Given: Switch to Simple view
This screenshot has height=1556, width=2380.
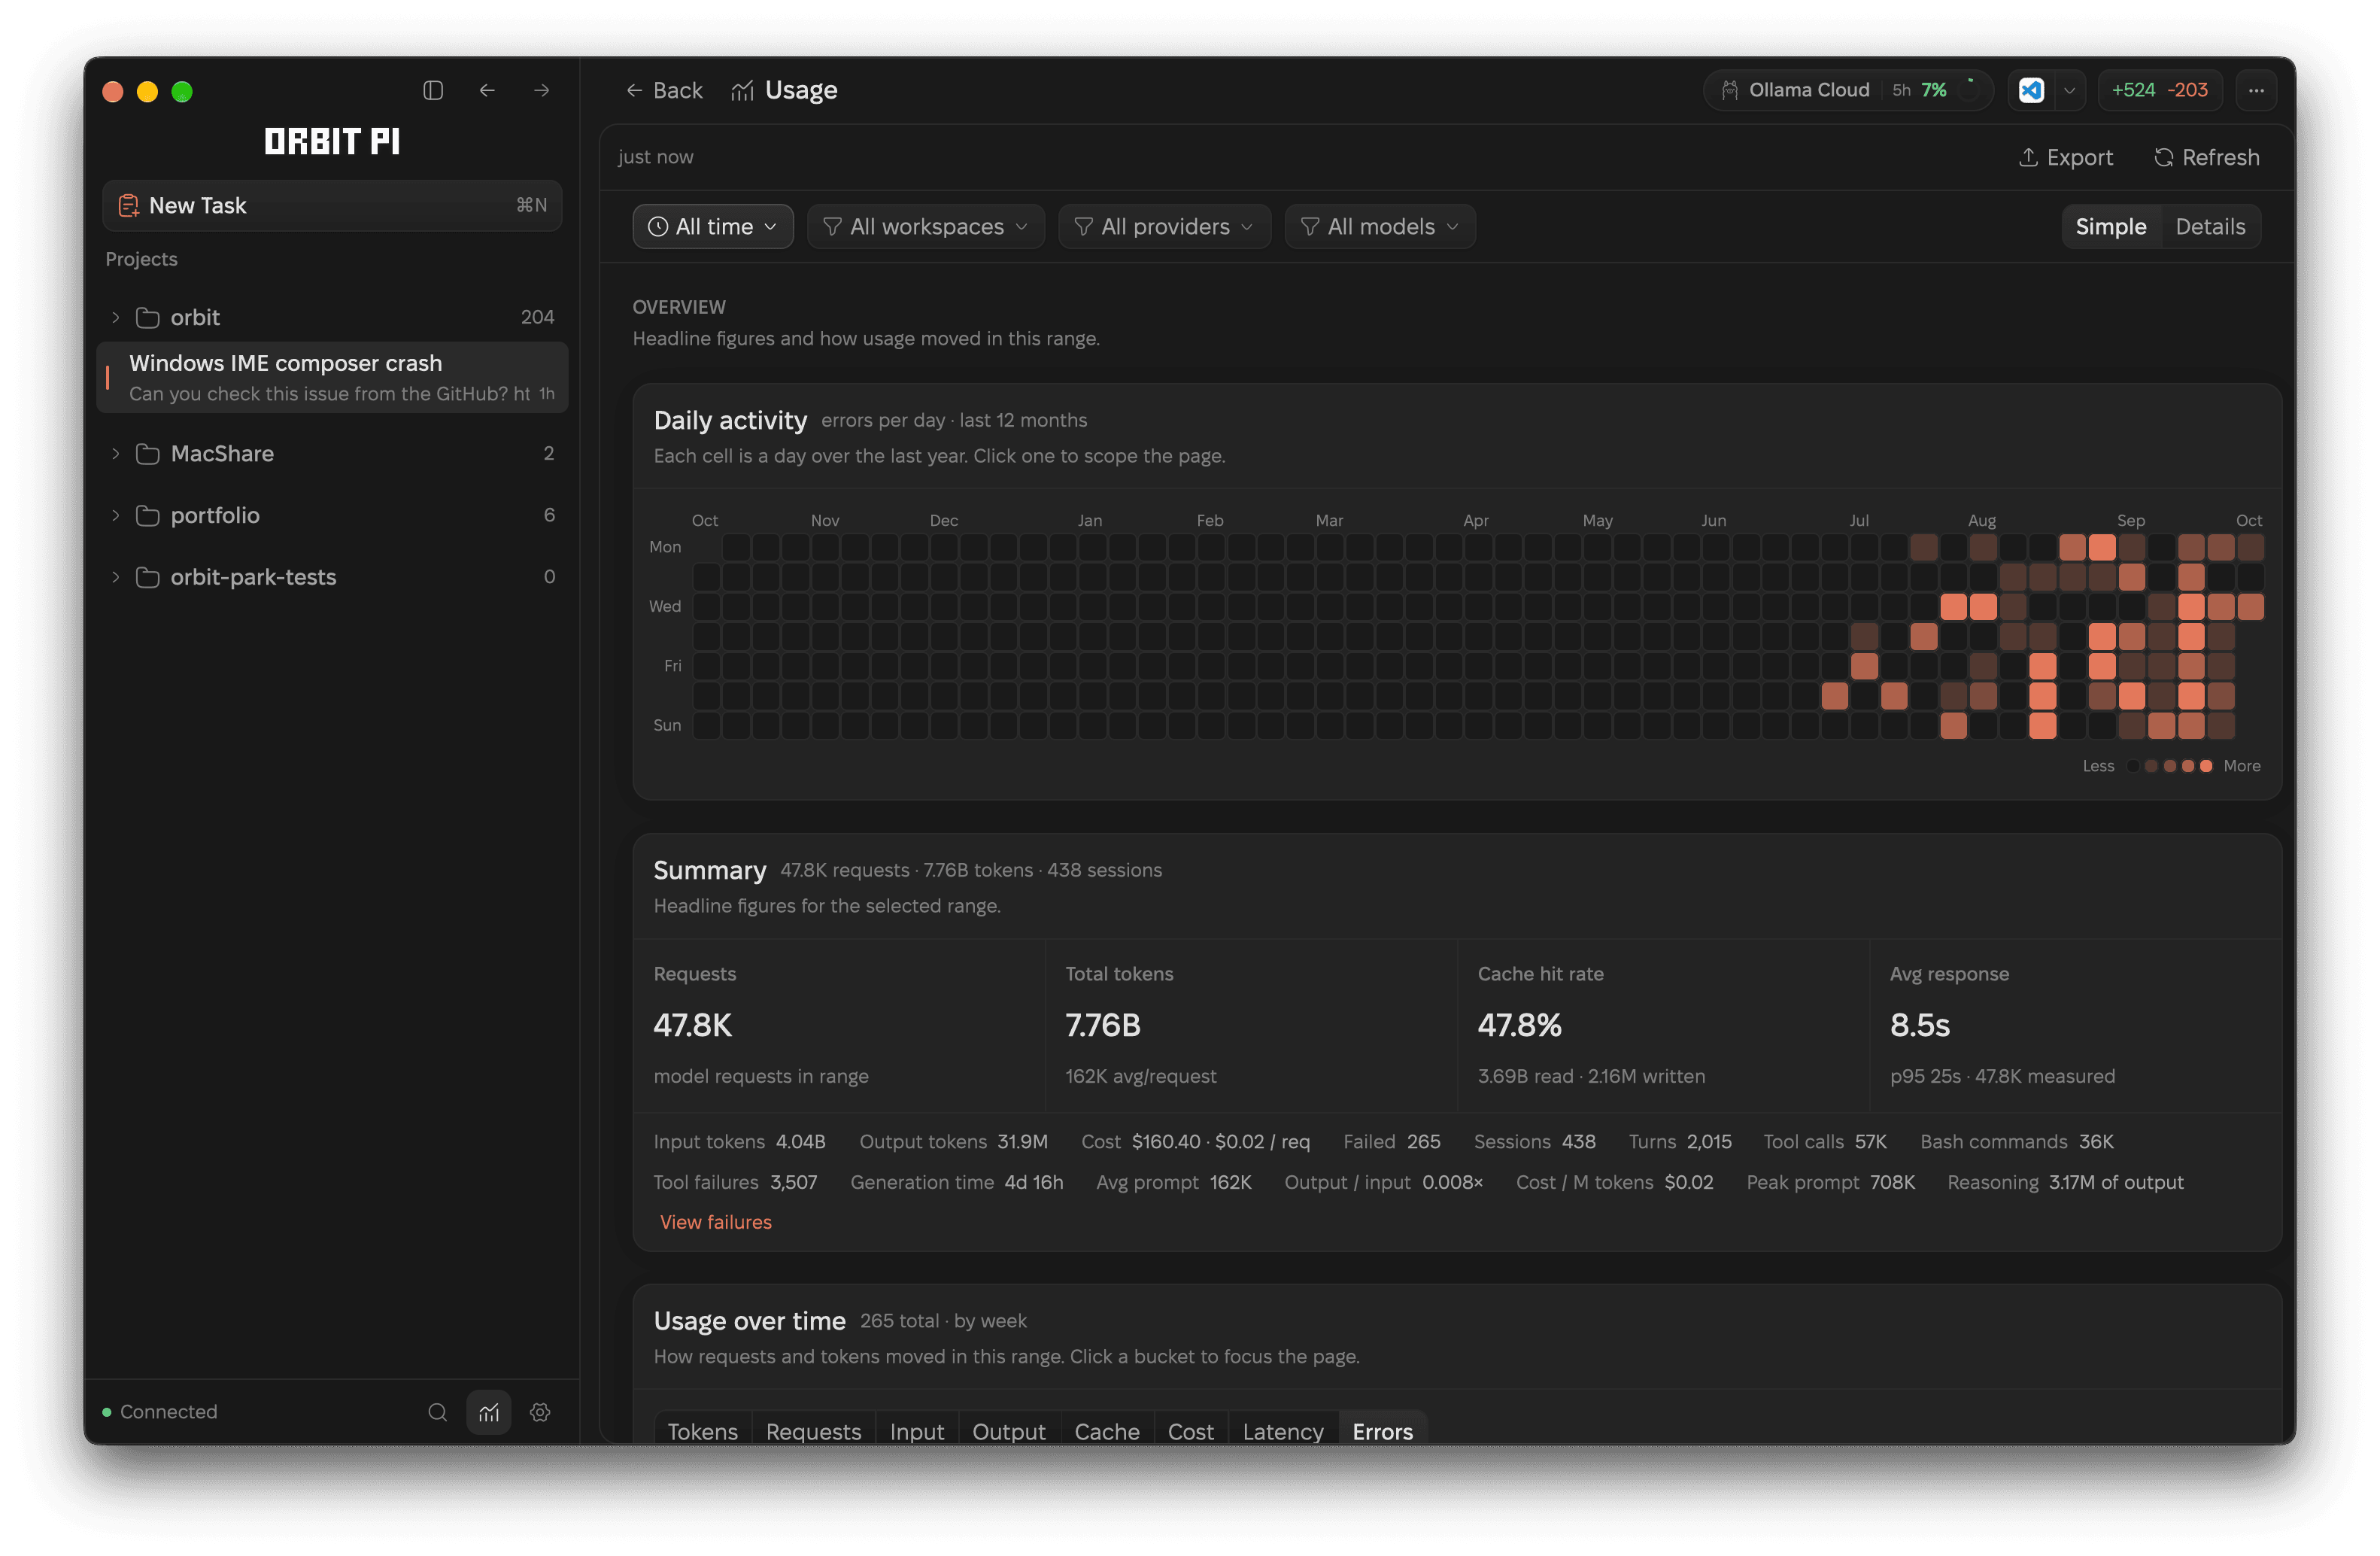Looking at the screenshot, I should click(2110, 227).
